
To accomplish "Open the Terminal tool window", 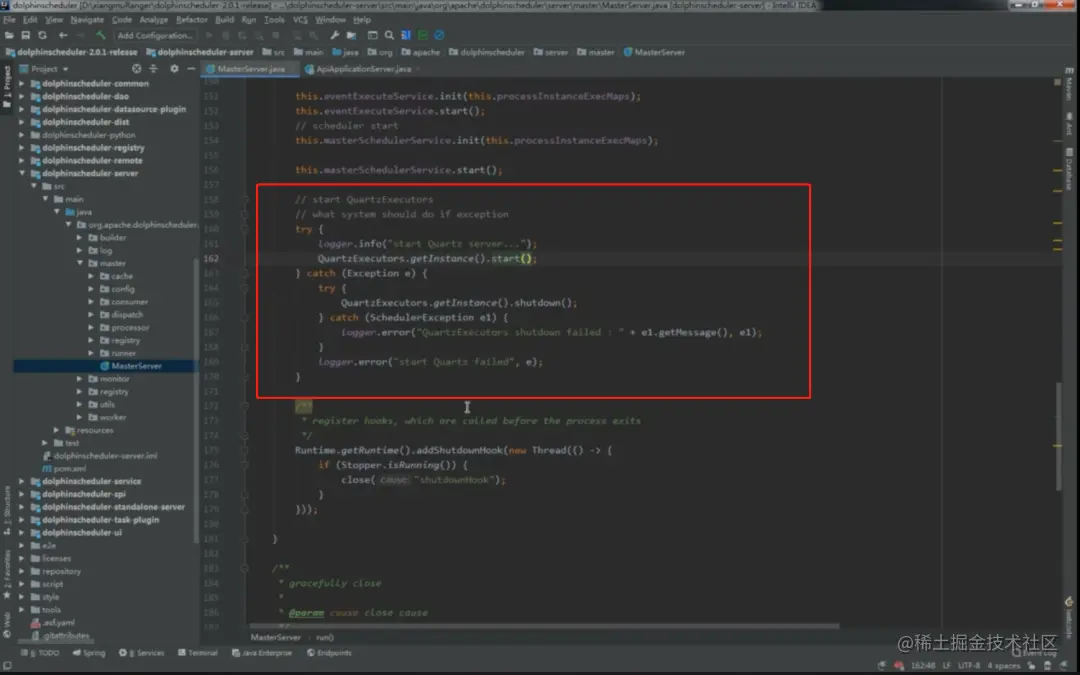I will [198, 652].
